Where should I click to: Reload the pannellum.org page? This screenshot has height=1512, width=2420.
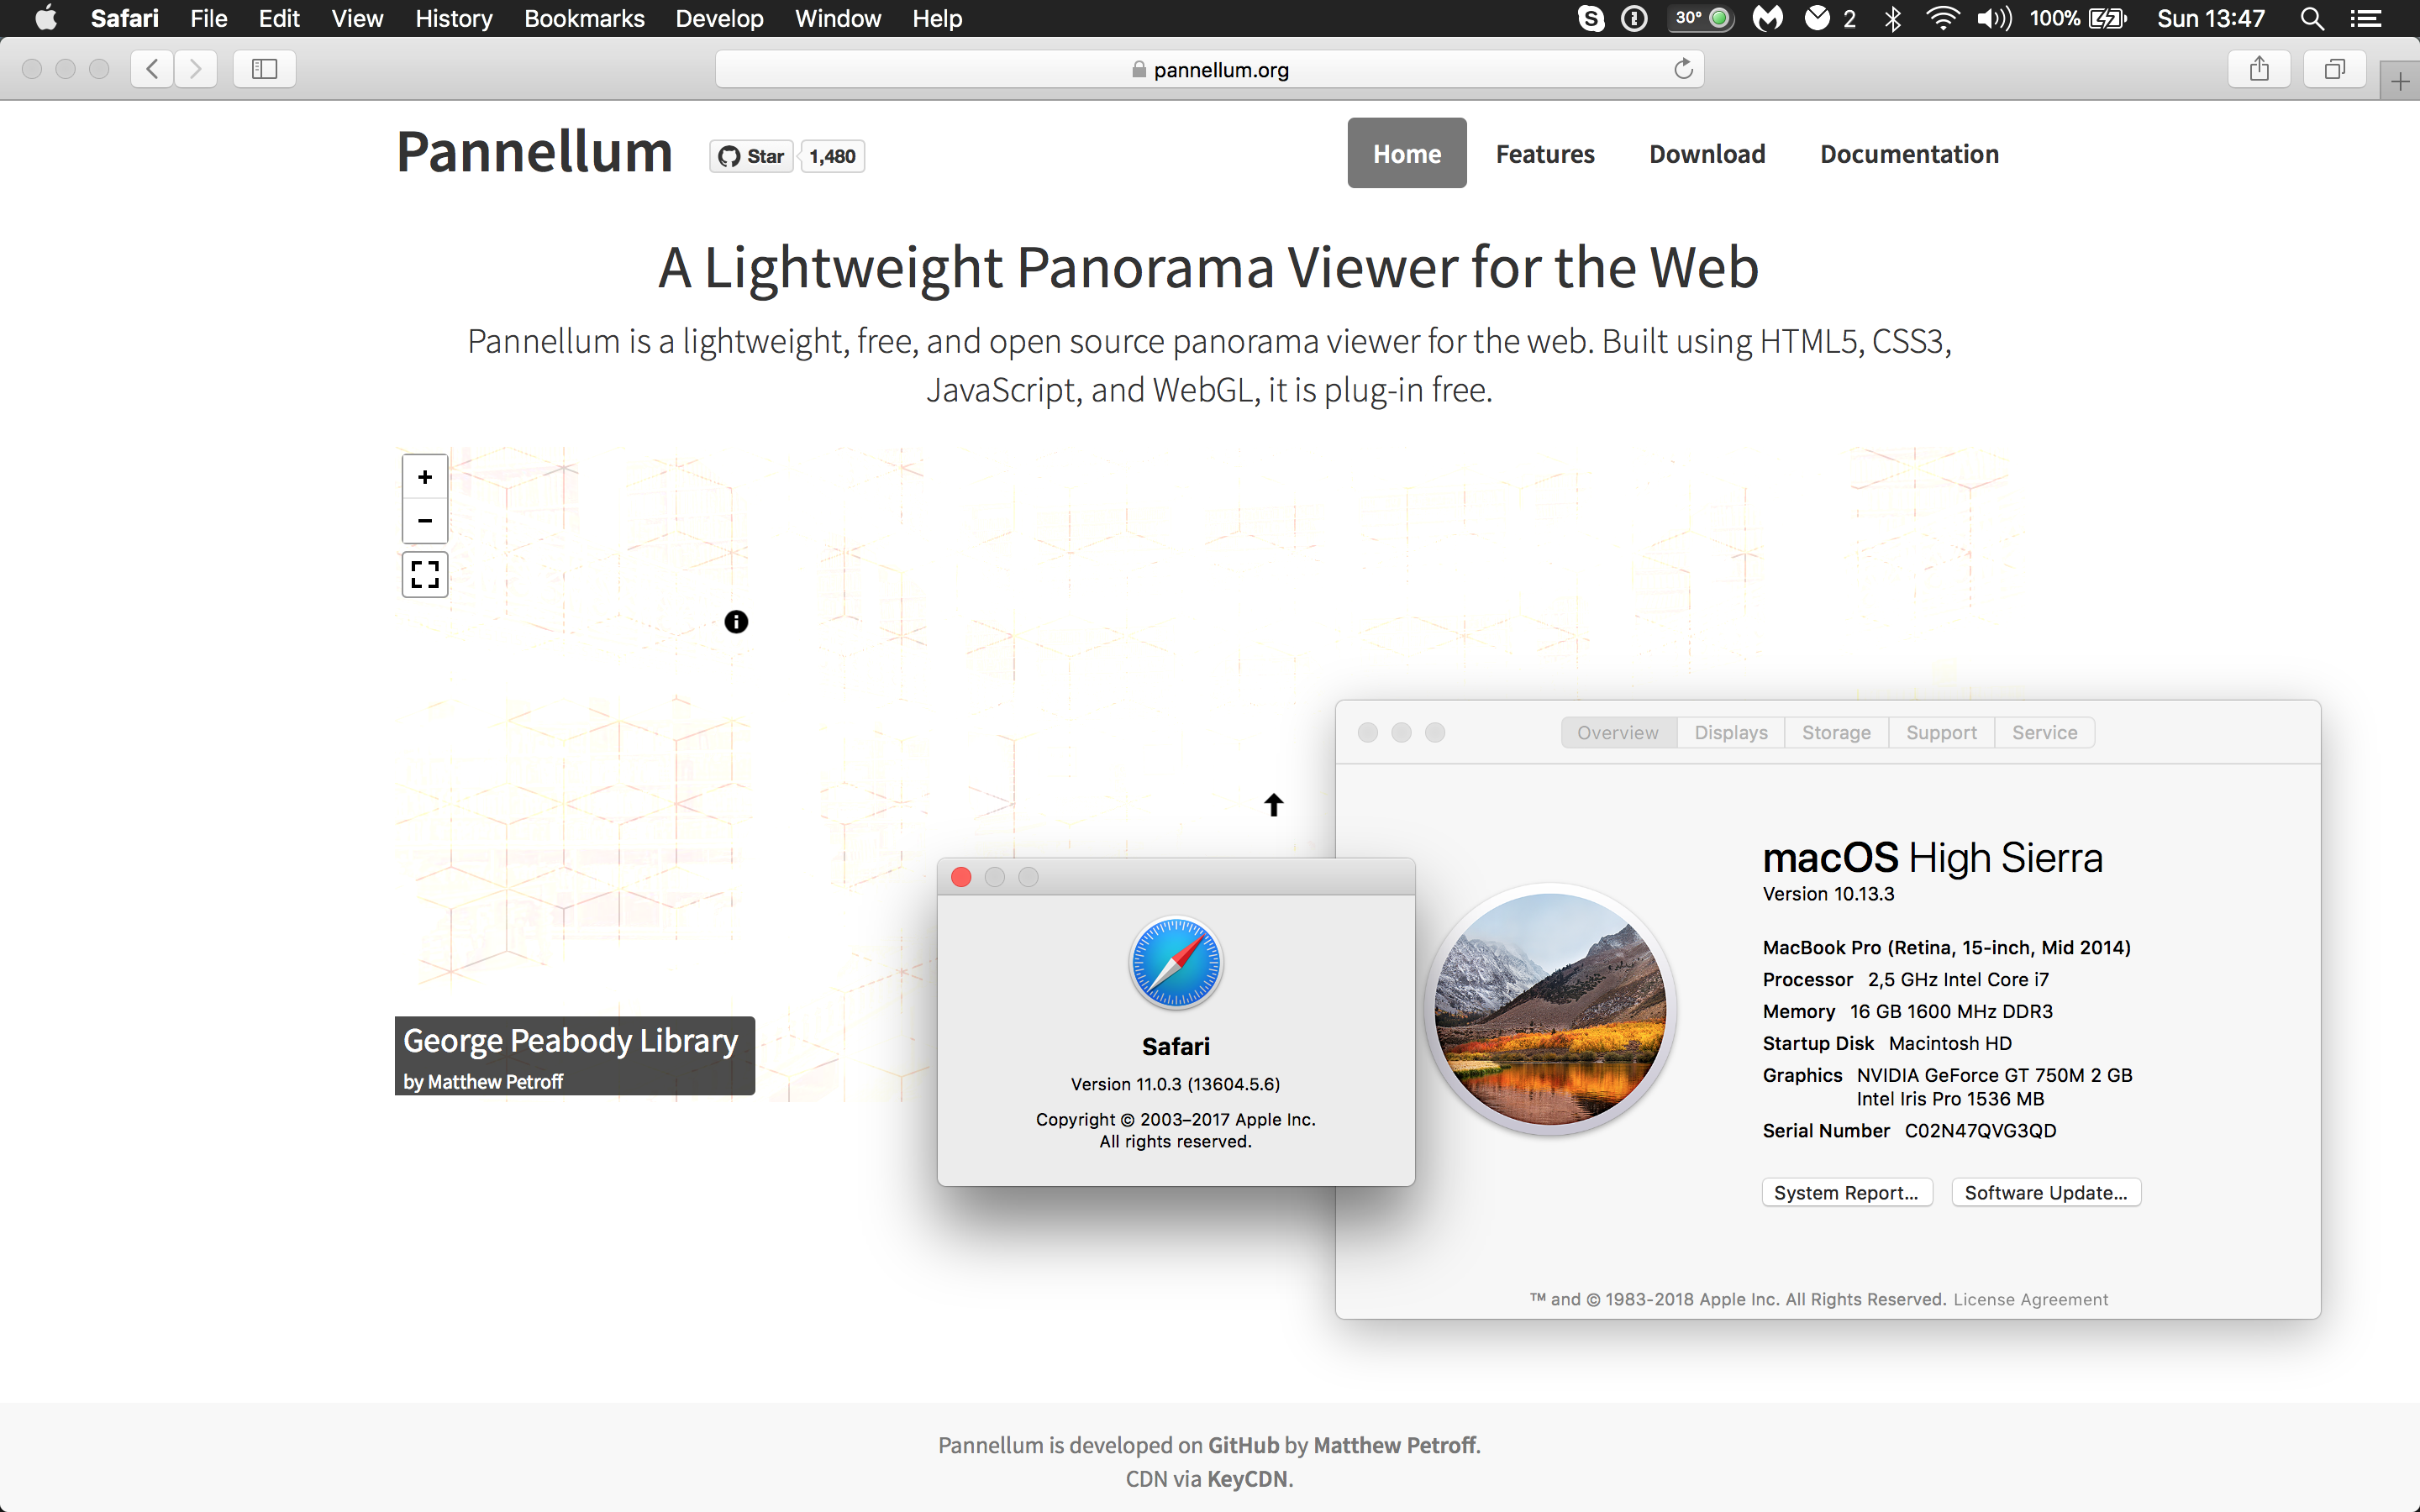1683,69
